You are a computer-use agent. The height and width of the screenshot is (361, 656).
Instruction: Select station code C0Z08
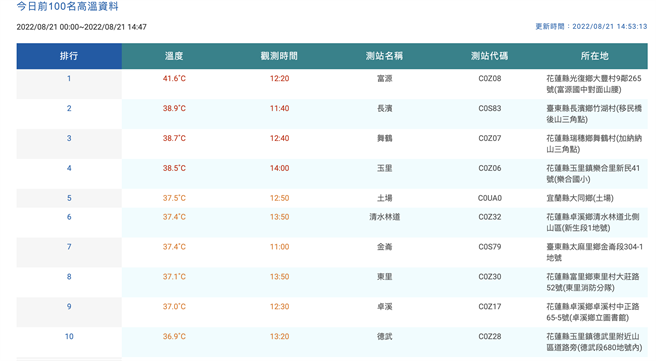[489, 79]
